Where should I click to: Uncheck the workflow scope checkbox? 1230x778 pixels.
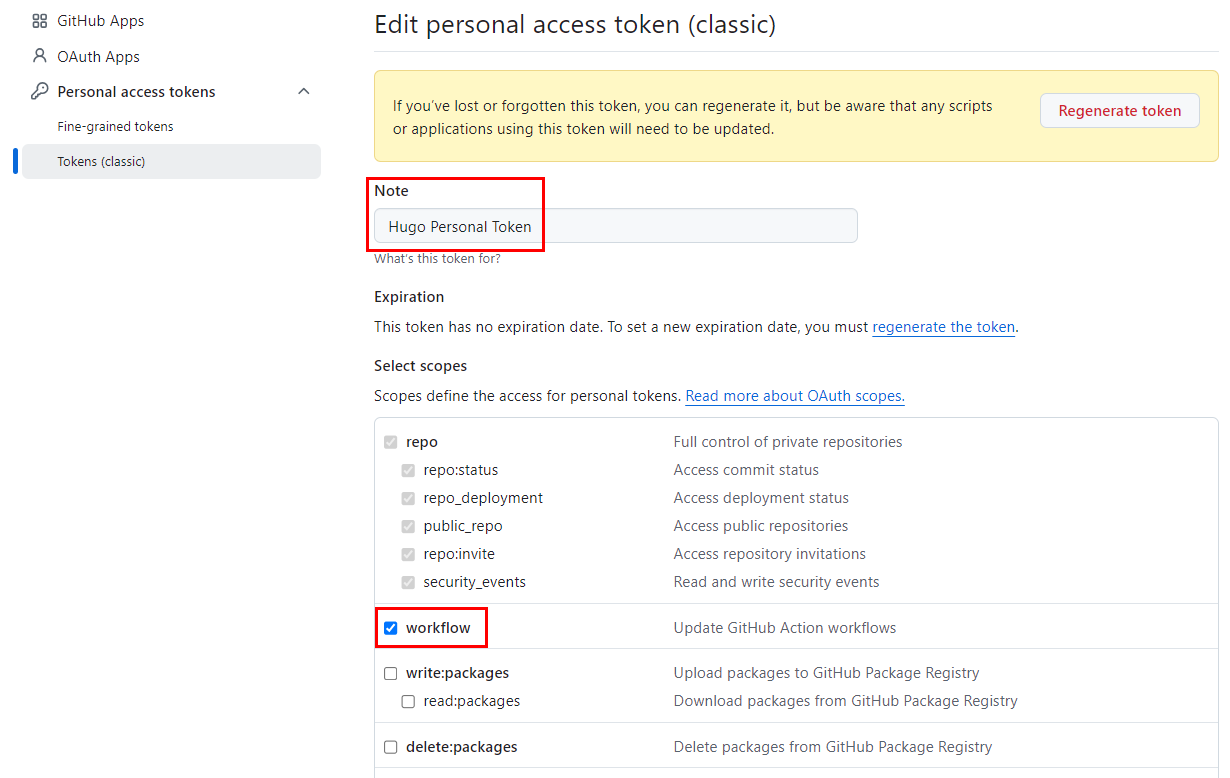tap(390, 627)
